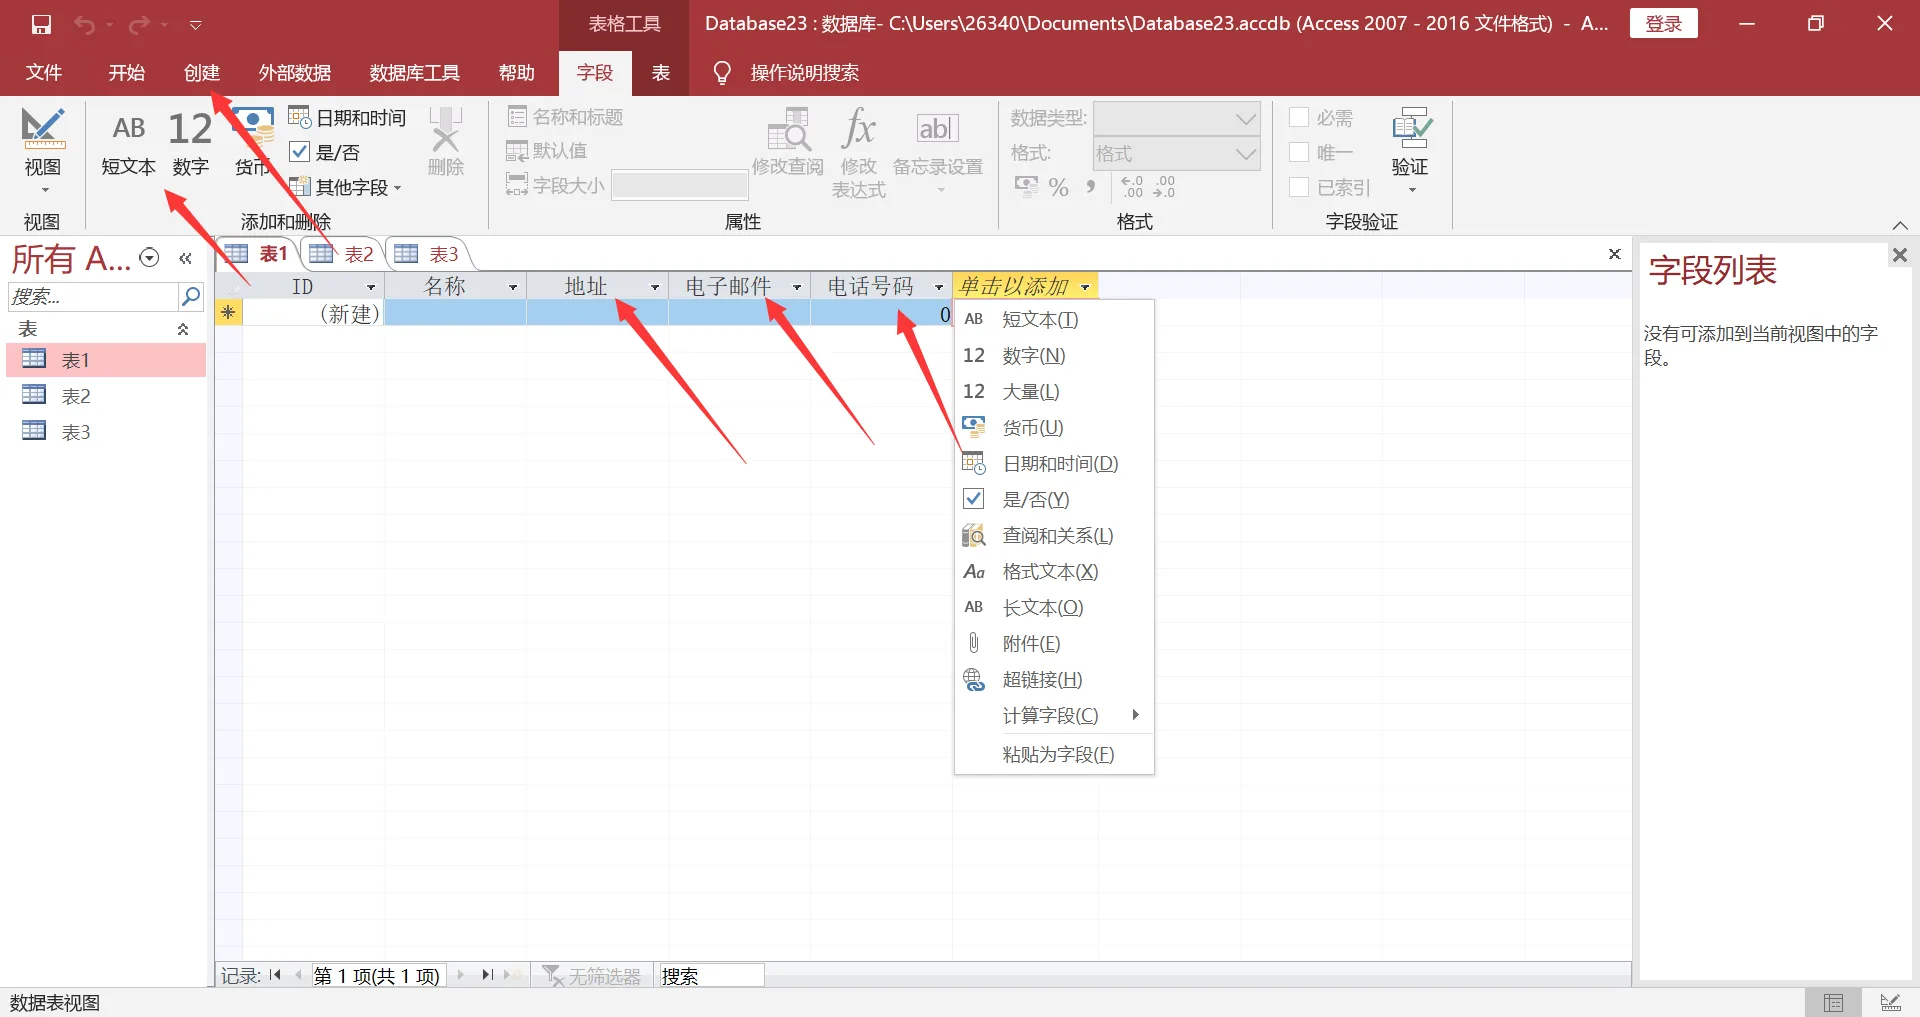This screenshot has height=1017, width=1920.
Task: Collapse the navigation pane with double chevron
Action: click(x=185, y=258)
